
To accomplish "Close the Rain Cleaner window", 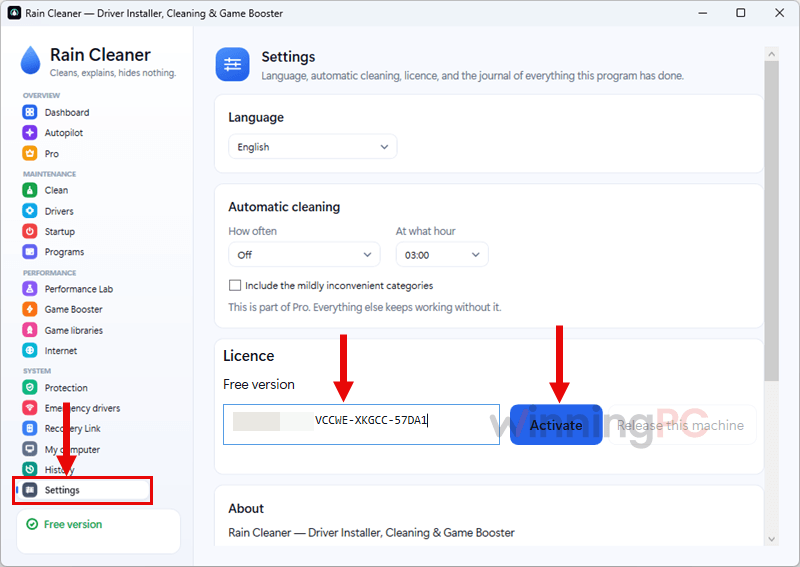I will [x=780, y=13].
